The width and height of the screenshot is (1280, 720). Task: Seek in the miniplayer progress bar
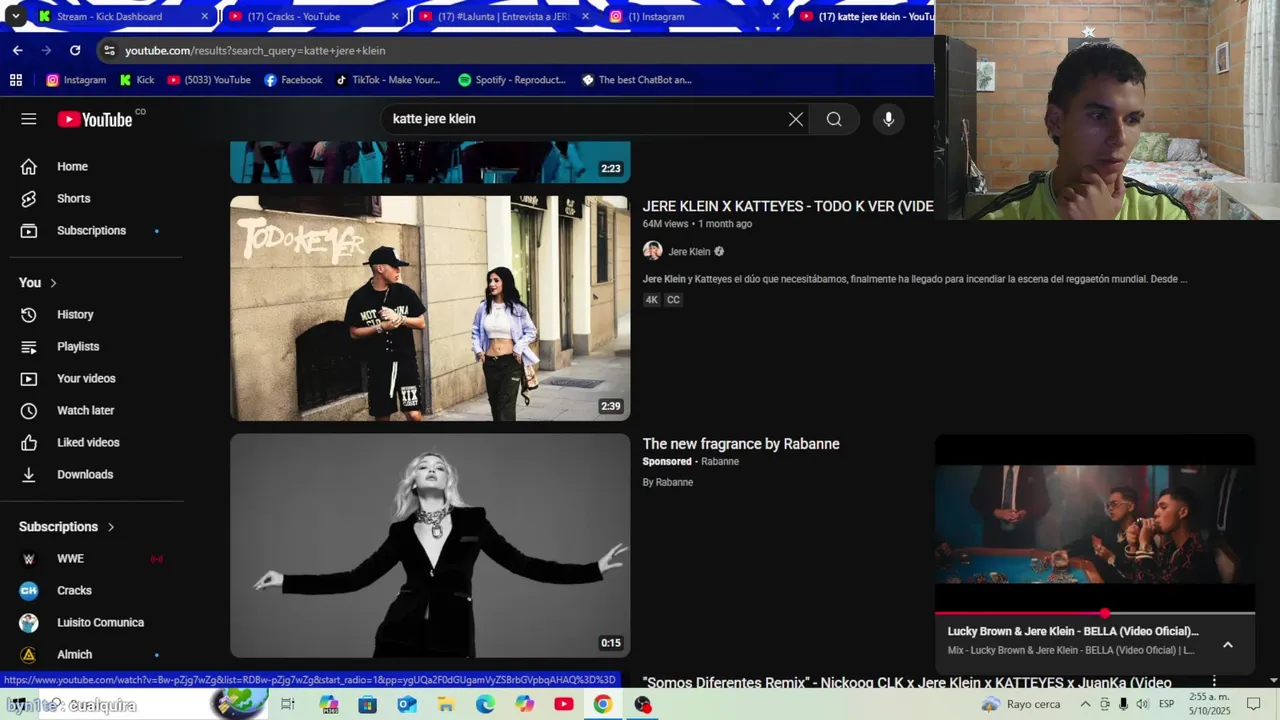1095,613
